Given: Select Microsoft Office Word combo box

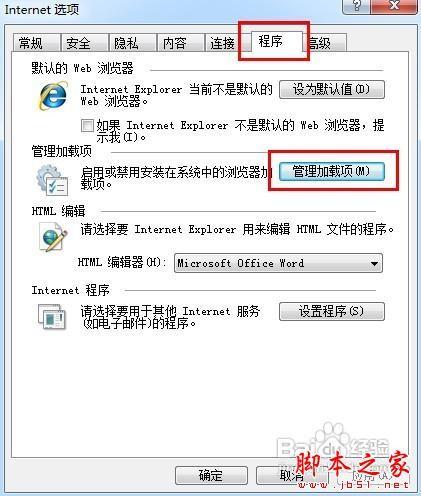Looking at the screenshot, I should 278,263.
